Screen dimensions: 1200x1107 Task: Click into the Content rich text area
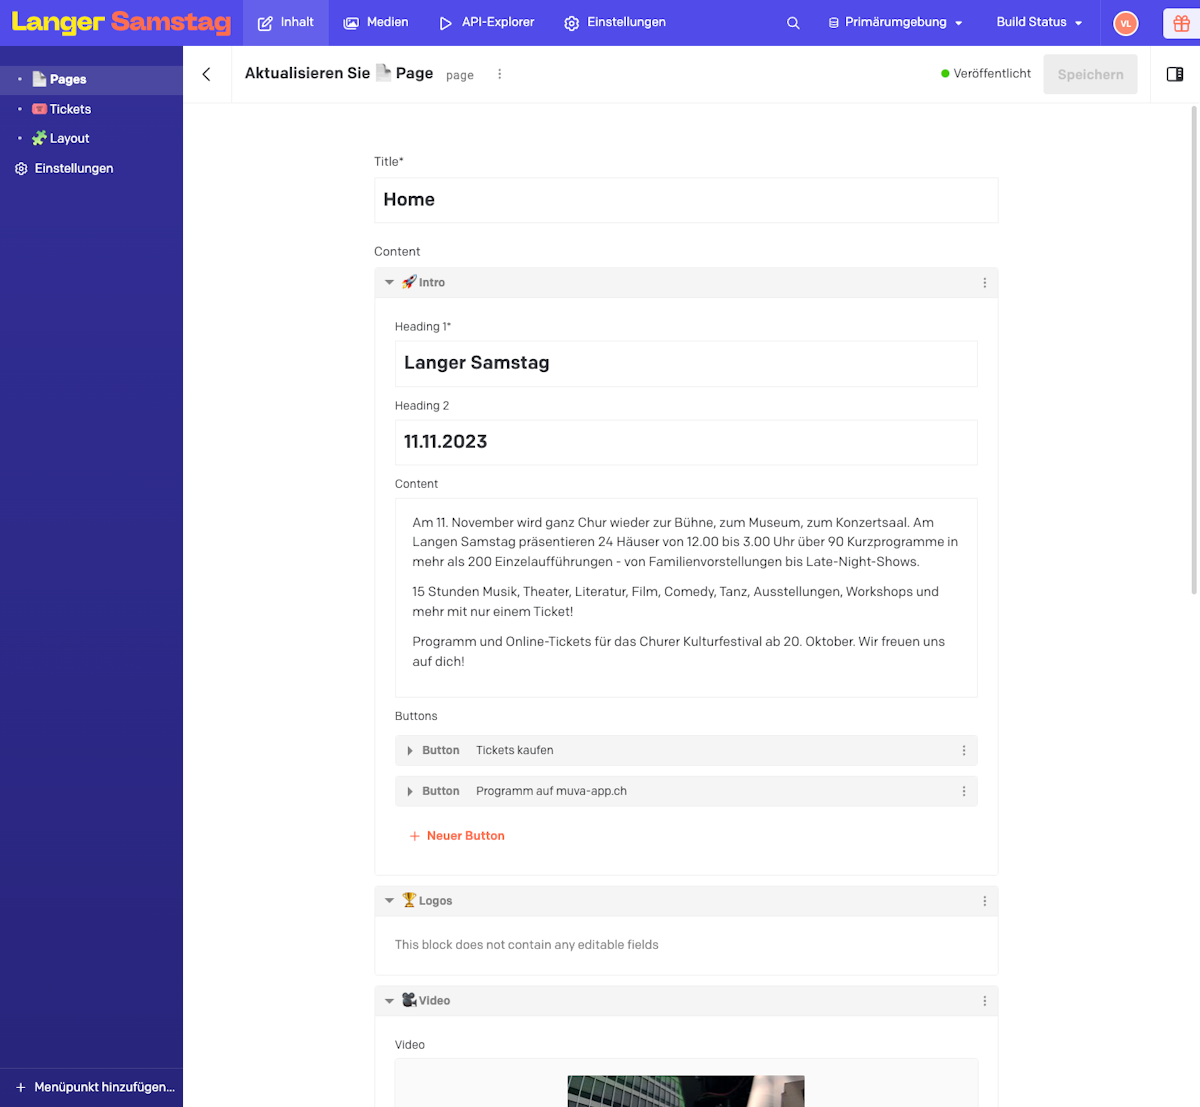pos(686,597)
